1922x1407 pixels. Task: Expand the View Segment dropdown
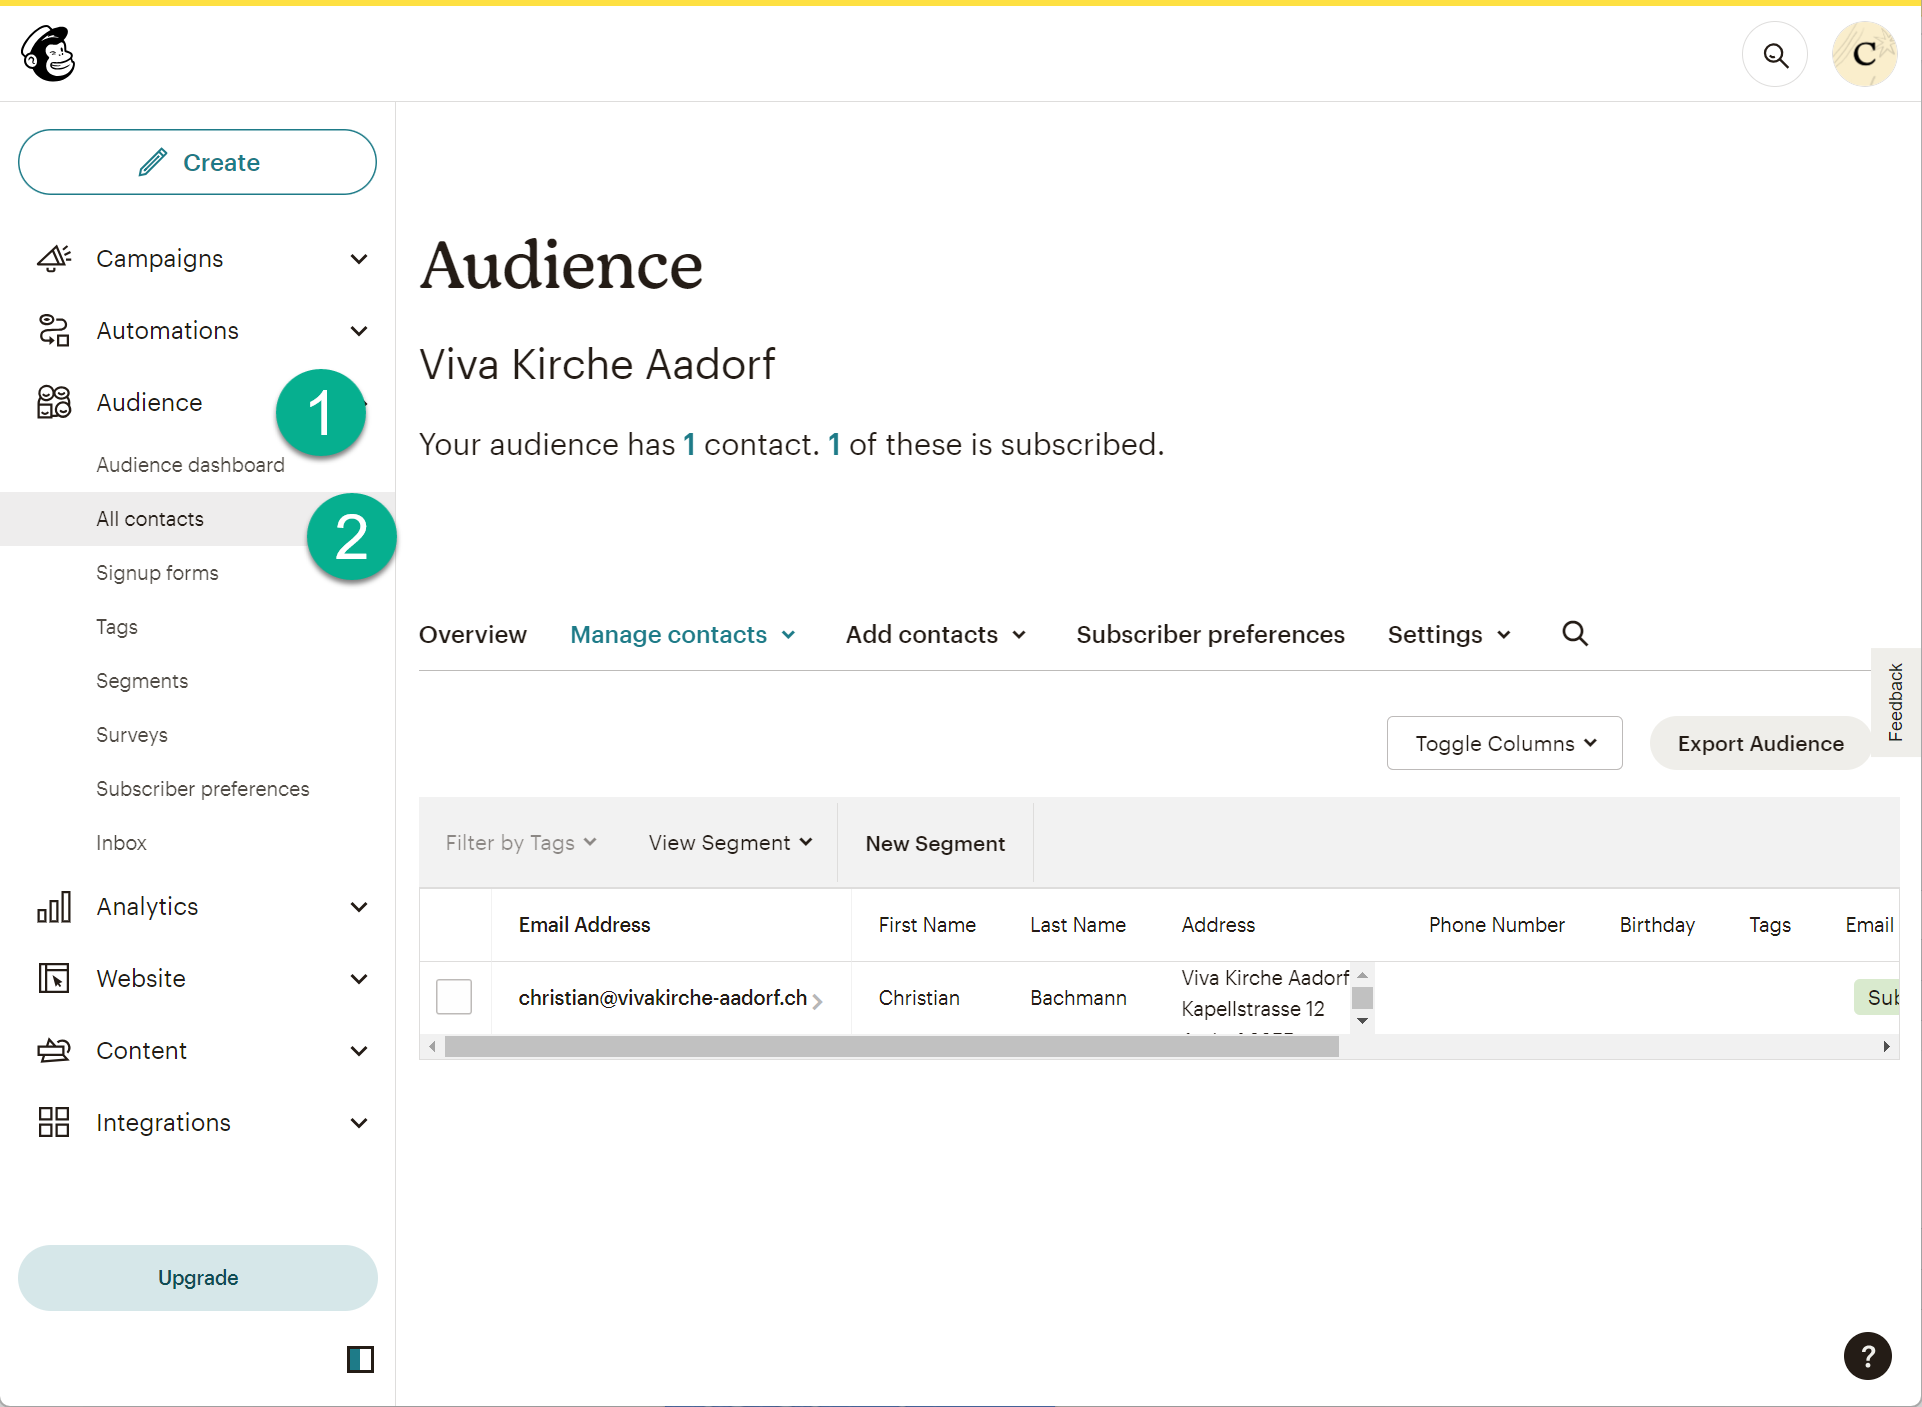click(x=730, y=843)
